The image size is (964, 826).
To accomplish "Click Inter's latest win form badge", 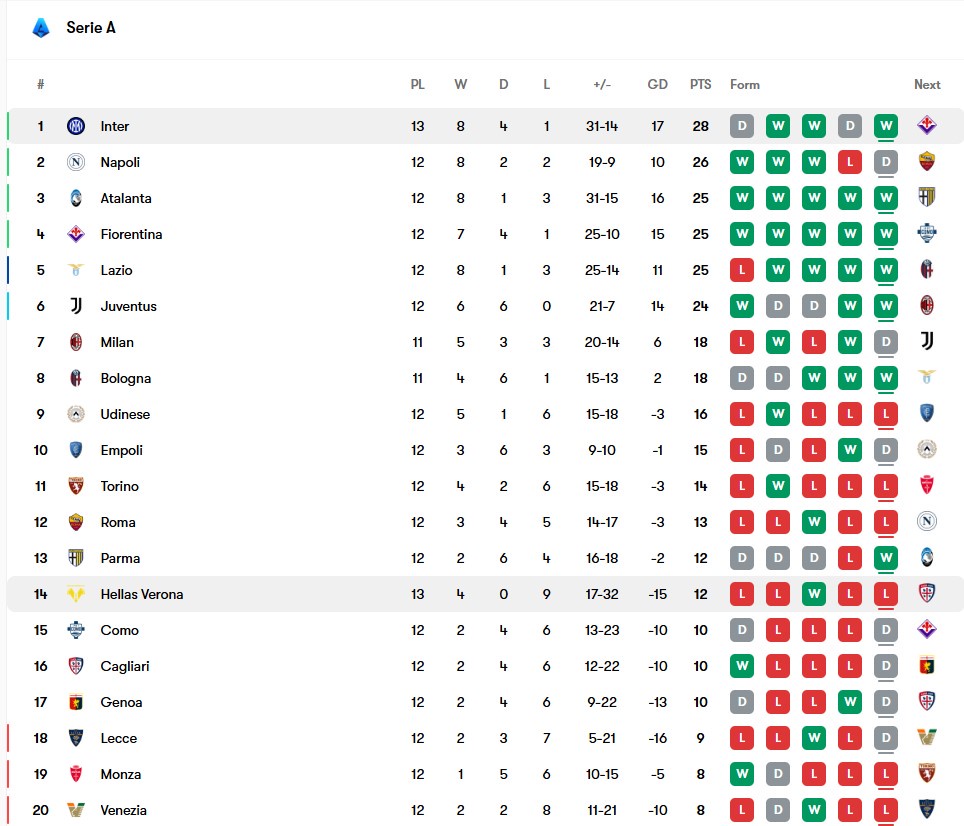I will [x=885, y=126].
